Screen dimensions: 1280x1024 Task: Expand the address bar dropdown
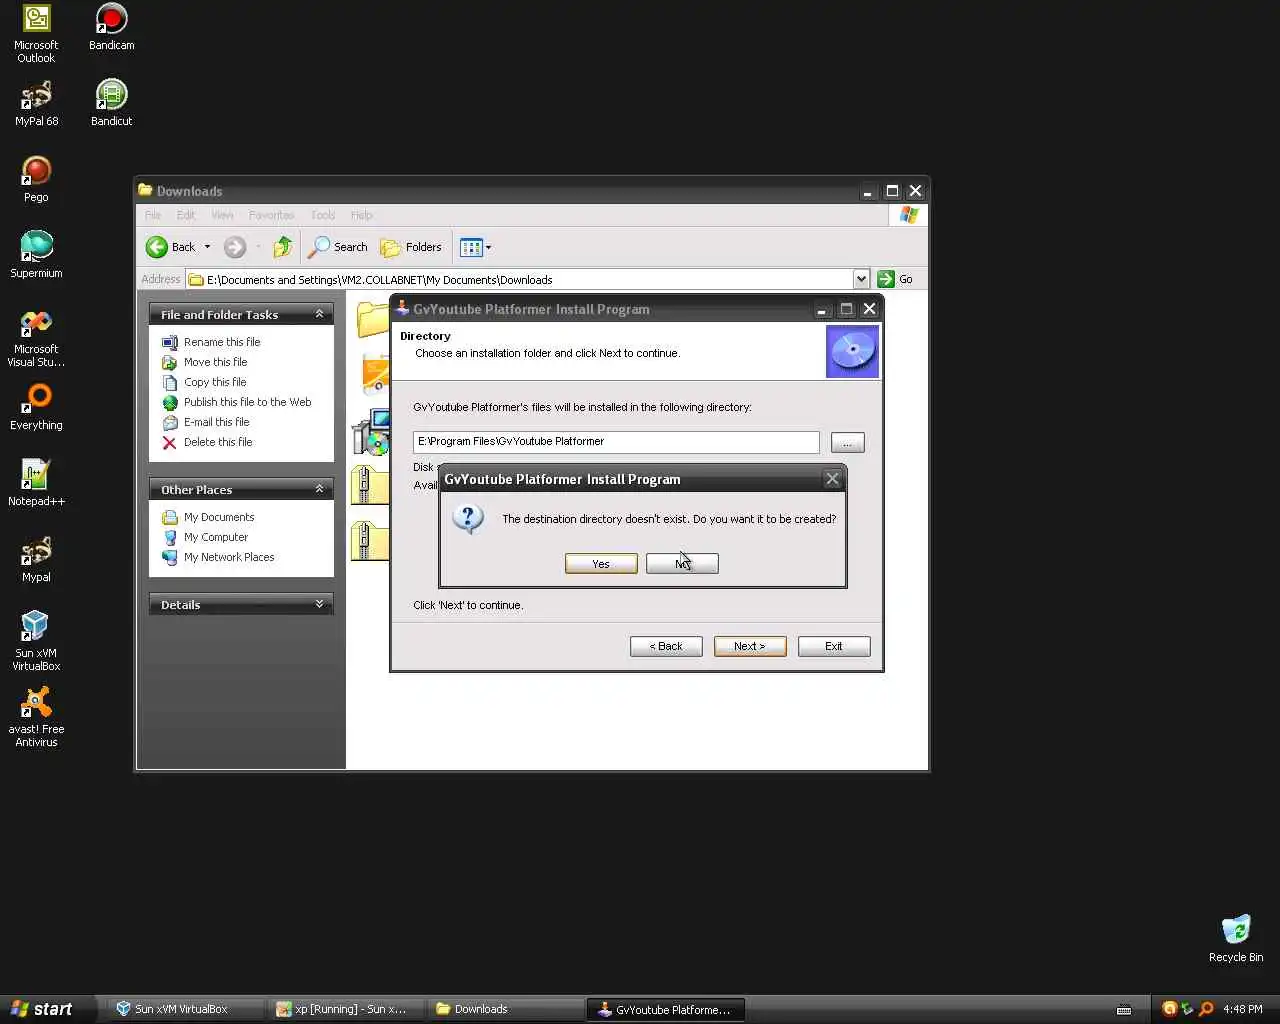[x=861, y=279]
